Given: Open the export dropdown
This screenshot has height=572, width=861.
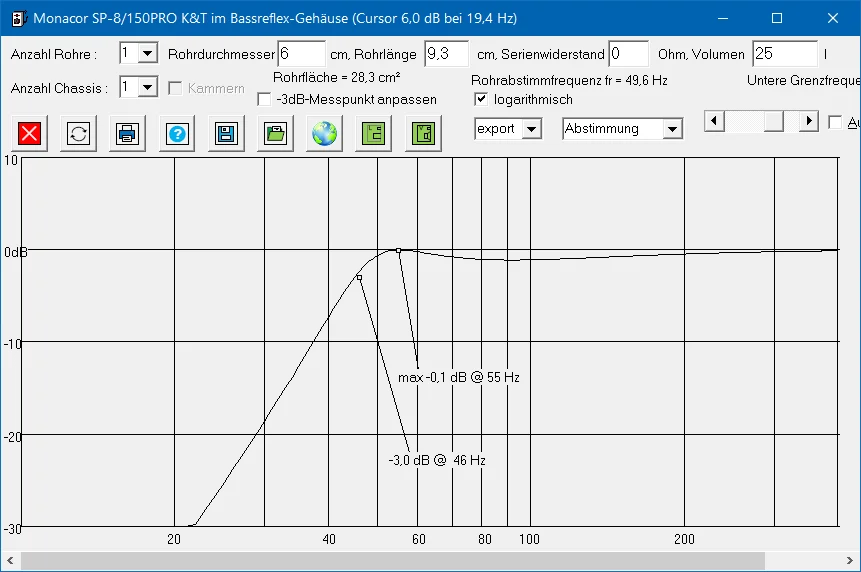Looking at the screenshot, I should 531,129.
